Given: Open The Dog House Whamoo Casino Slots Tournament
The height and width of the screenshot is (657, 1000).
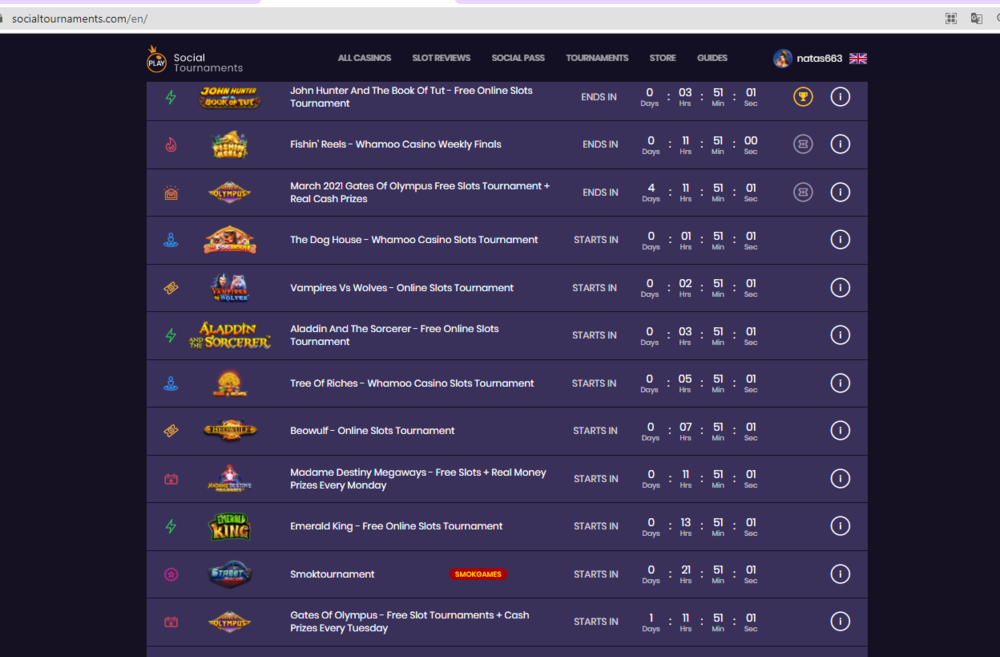Looking at the screenshot, I should coord(414,240).
